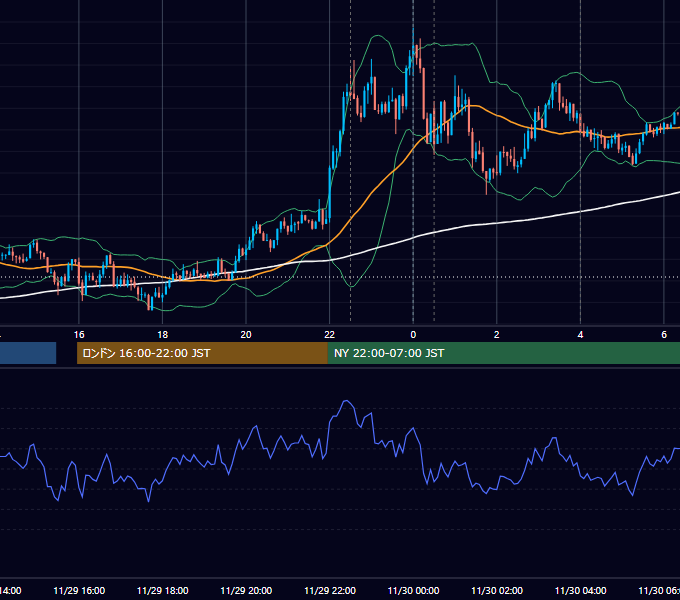
Task: Click the highest candle wick at 00:00
Action: [413, 35]
